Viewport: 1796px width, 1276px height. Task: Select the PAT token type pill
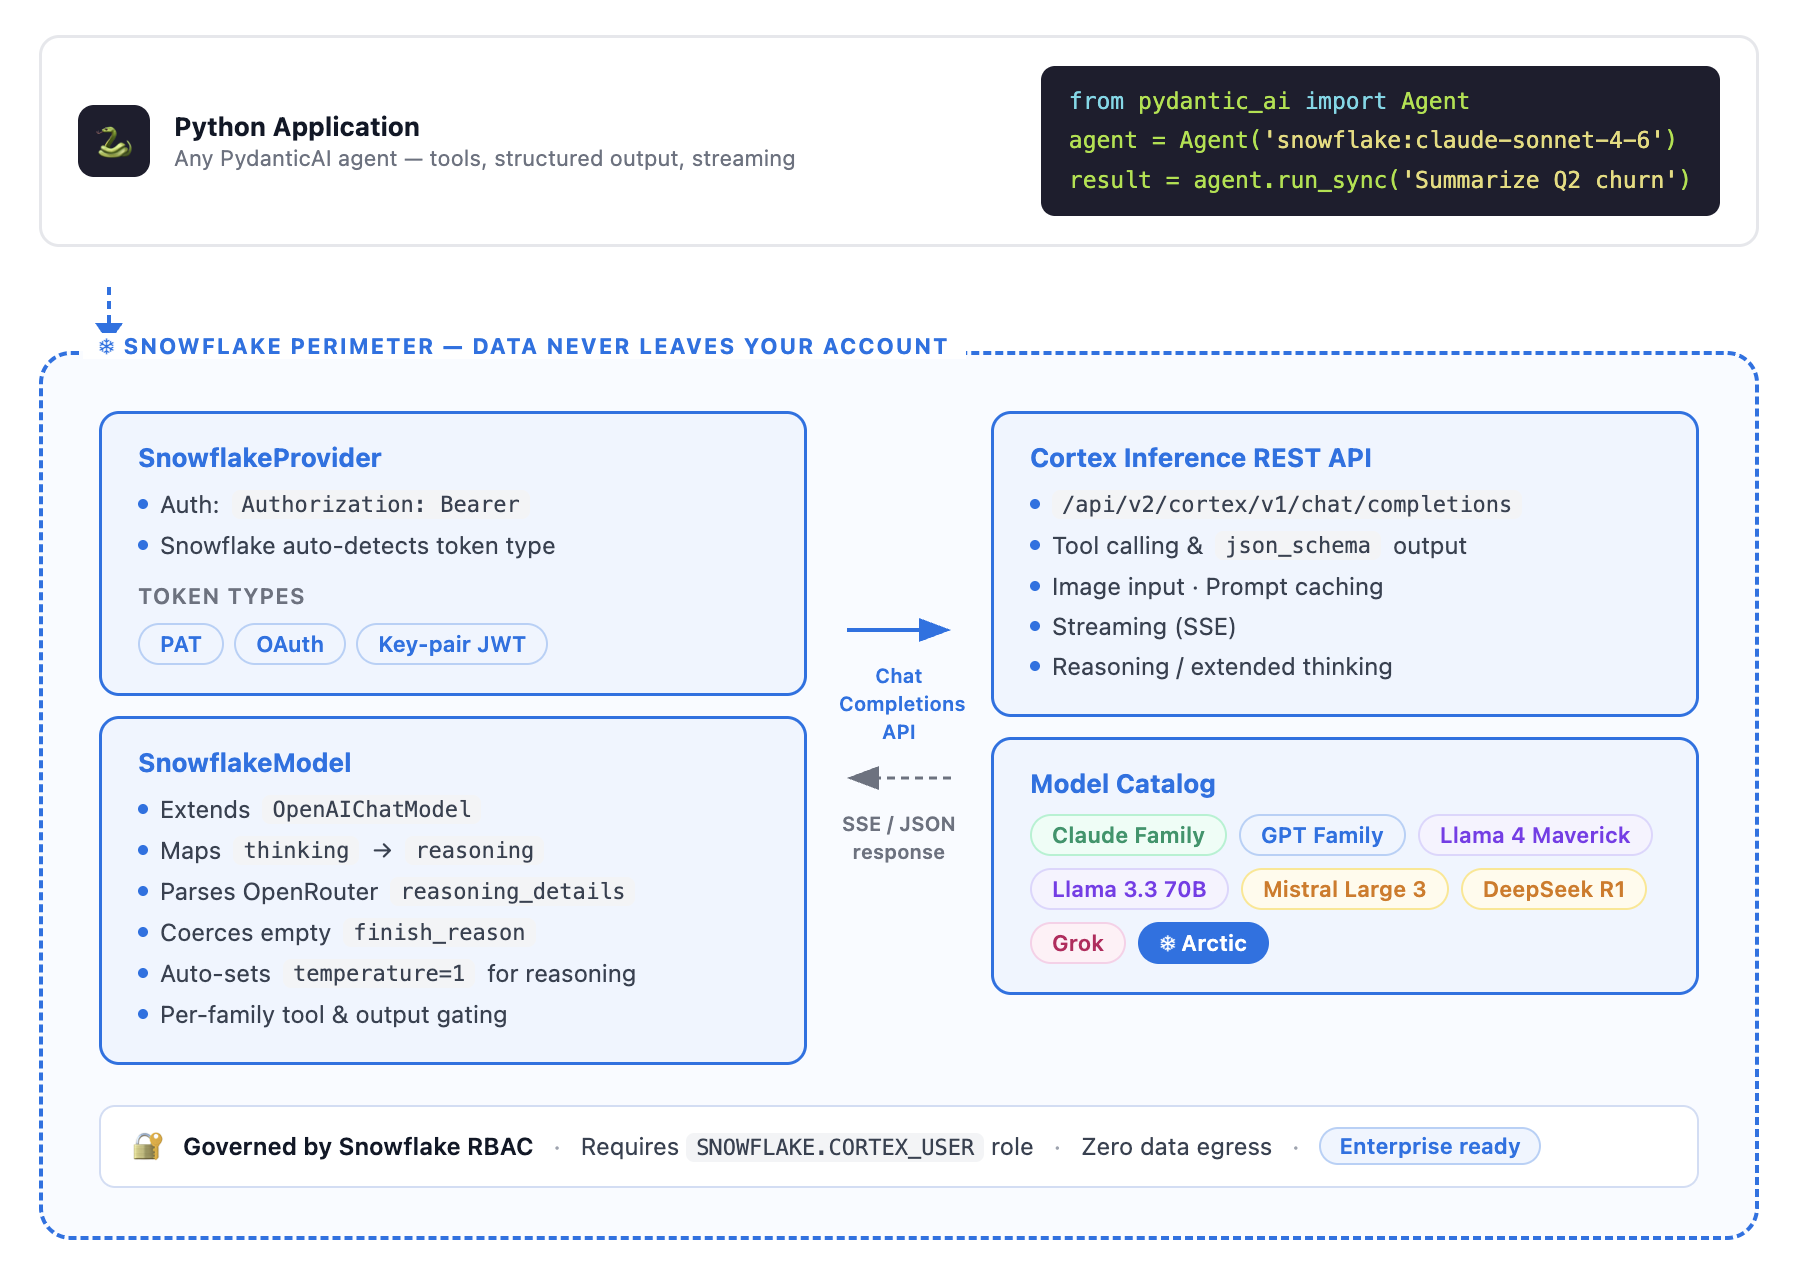(x=181, y=644)
